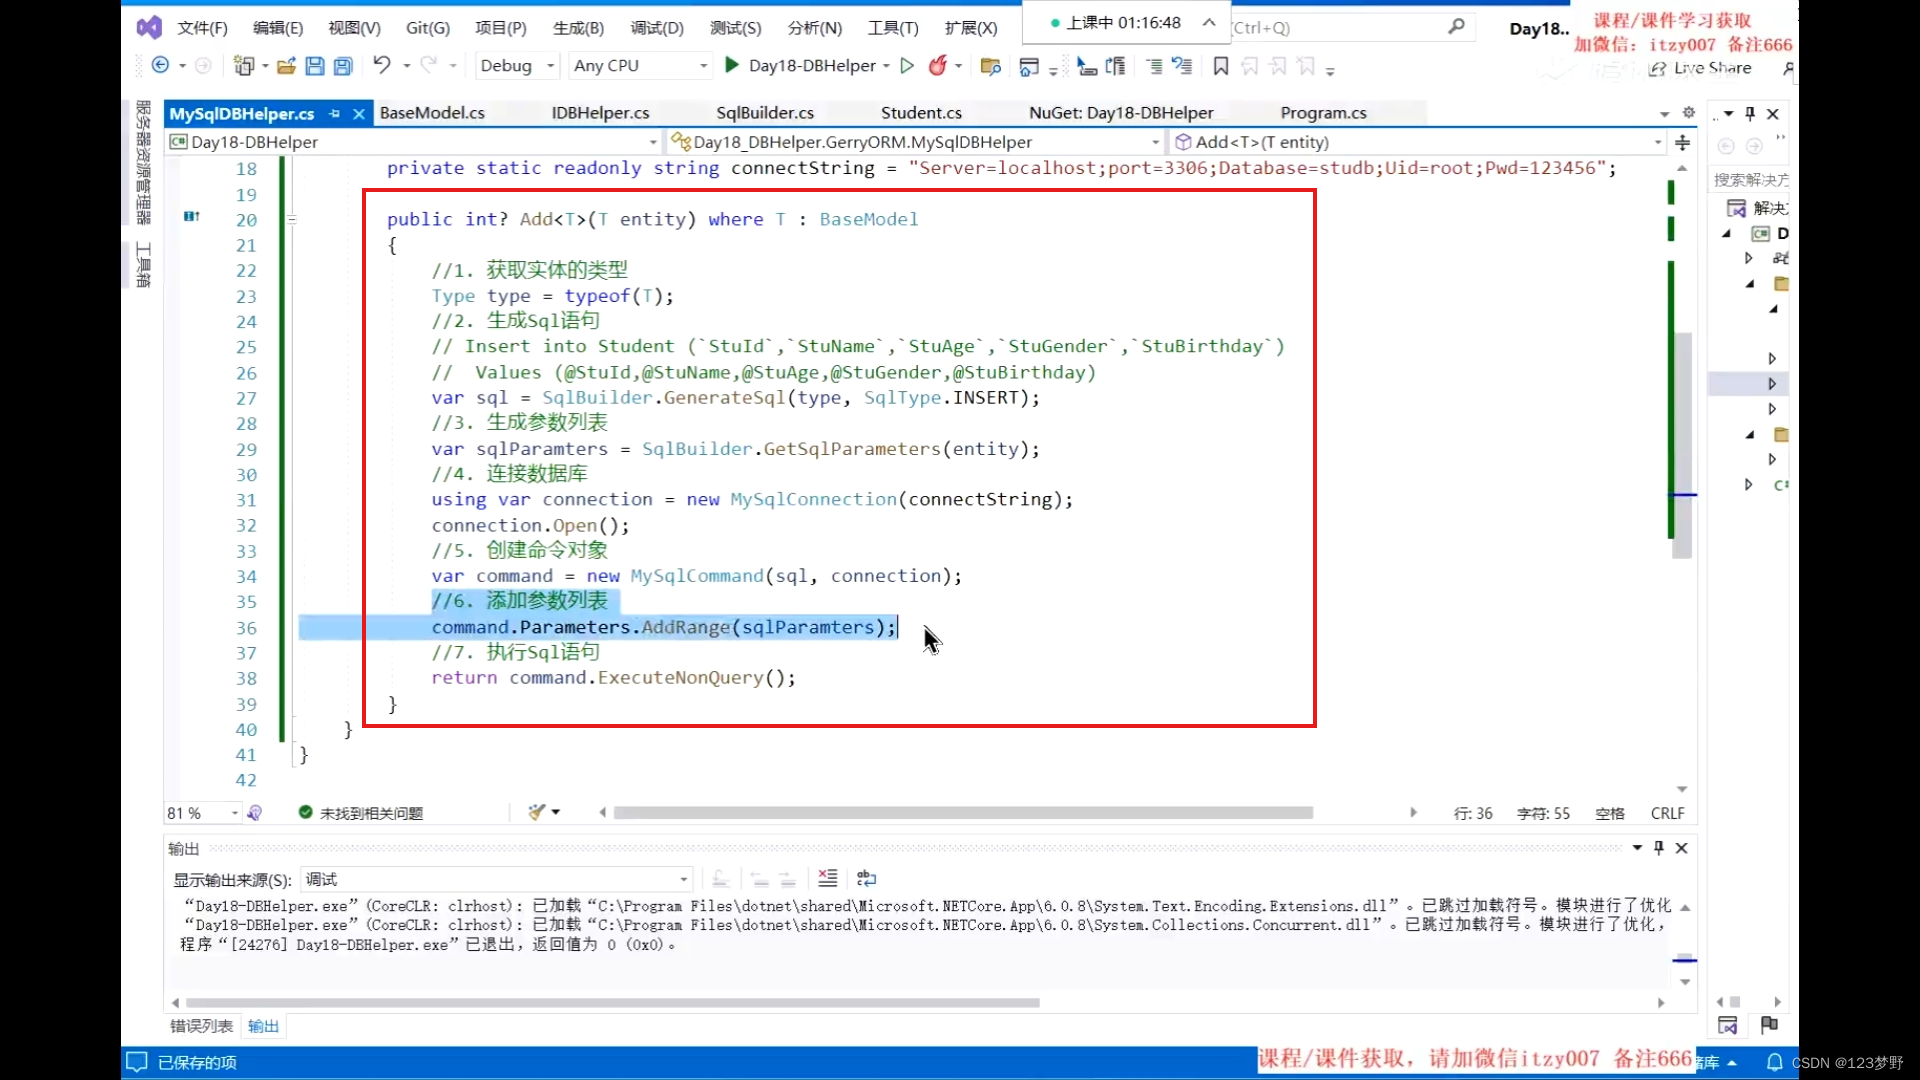Click the Save All toolbar icon
The width and height of the screenshot is (1920, 1080).
(343, 66)
